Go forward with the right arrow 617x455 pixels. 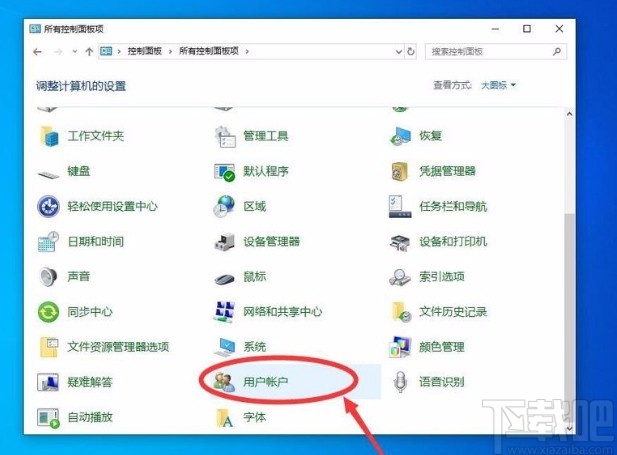(58, 52)
